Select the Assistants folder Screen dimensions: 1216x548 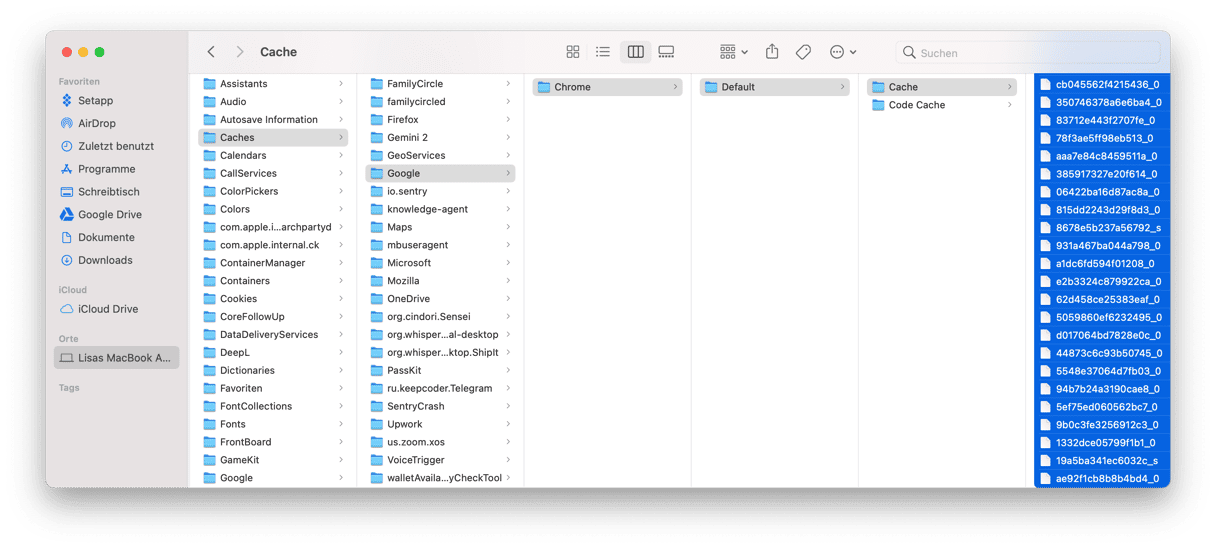(x=273, y=84)
